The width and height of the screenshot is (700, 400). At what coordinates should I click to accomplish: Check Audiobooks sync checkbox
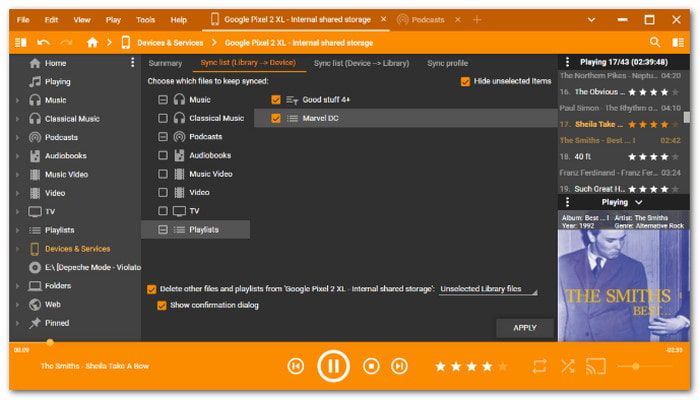pyautogui.click(x=163, y=155)
